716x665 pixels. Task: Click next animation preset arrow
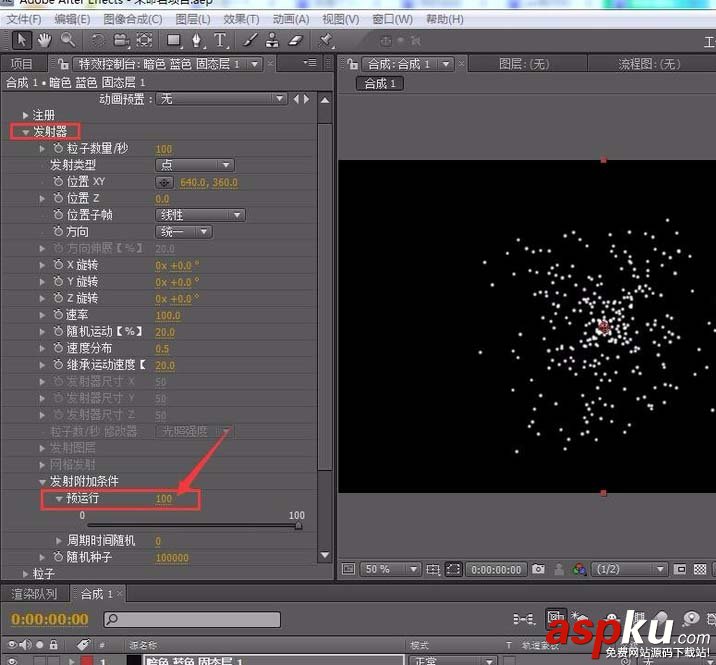pos(307,99)
